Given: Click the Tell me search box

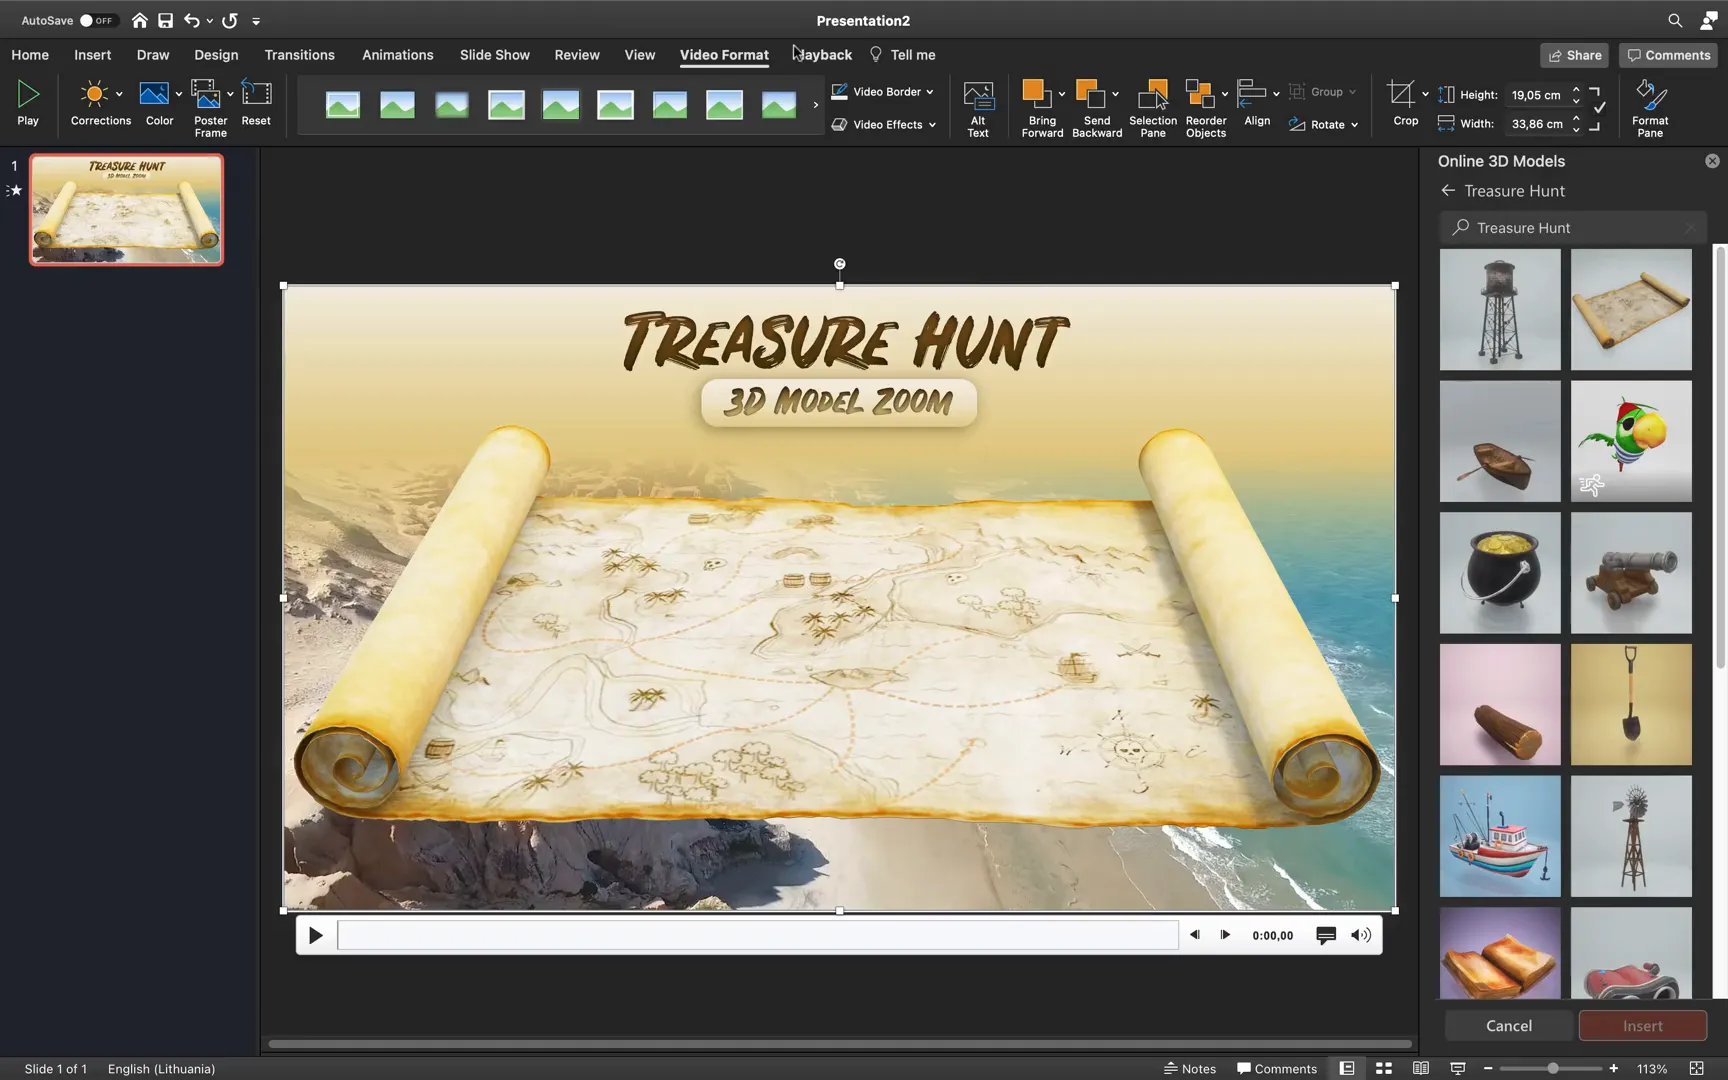Looking at the screenshot, I should pos(902,55).
